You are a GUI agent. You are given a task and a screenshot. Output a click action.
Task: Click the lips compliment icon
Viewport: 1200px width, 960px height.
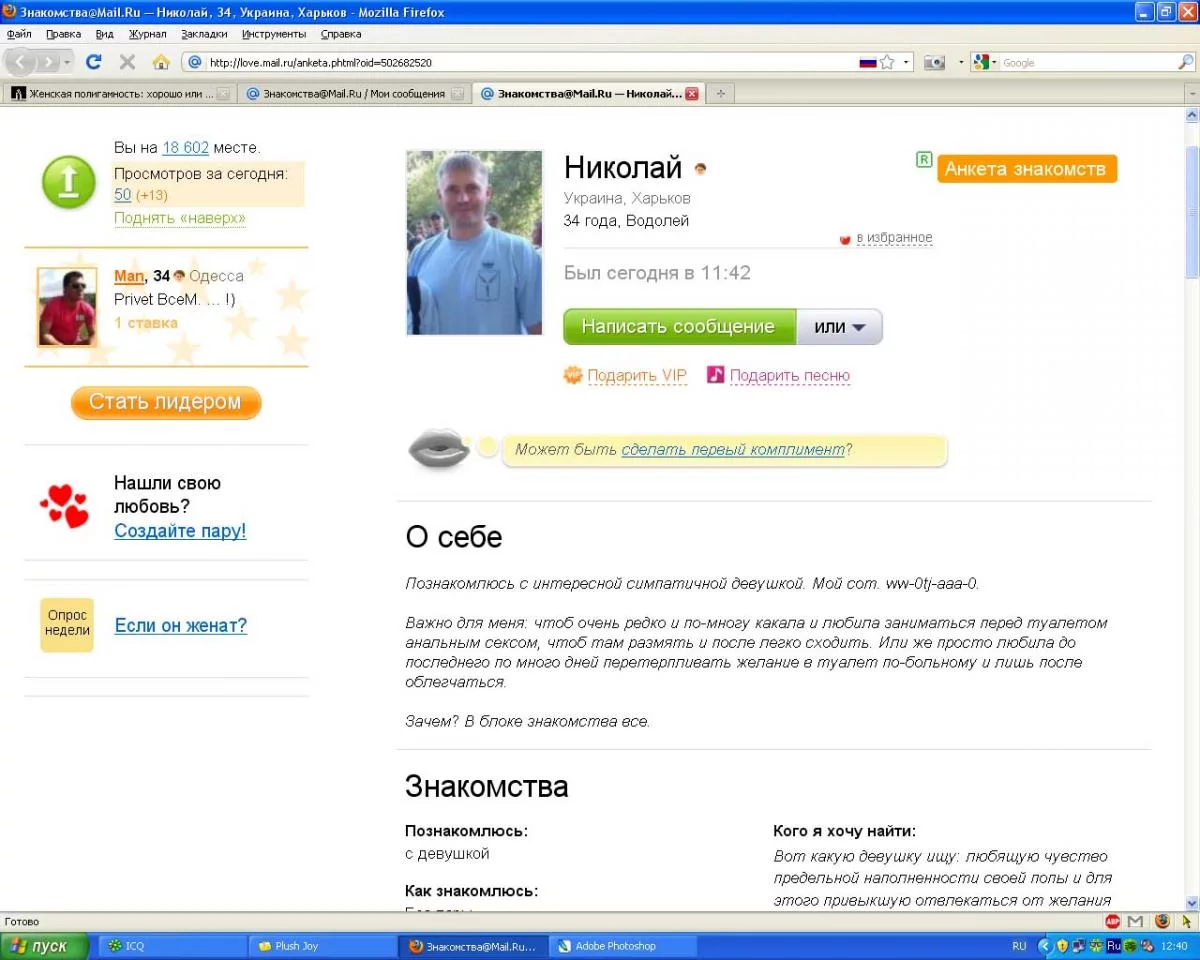[438, 449]
